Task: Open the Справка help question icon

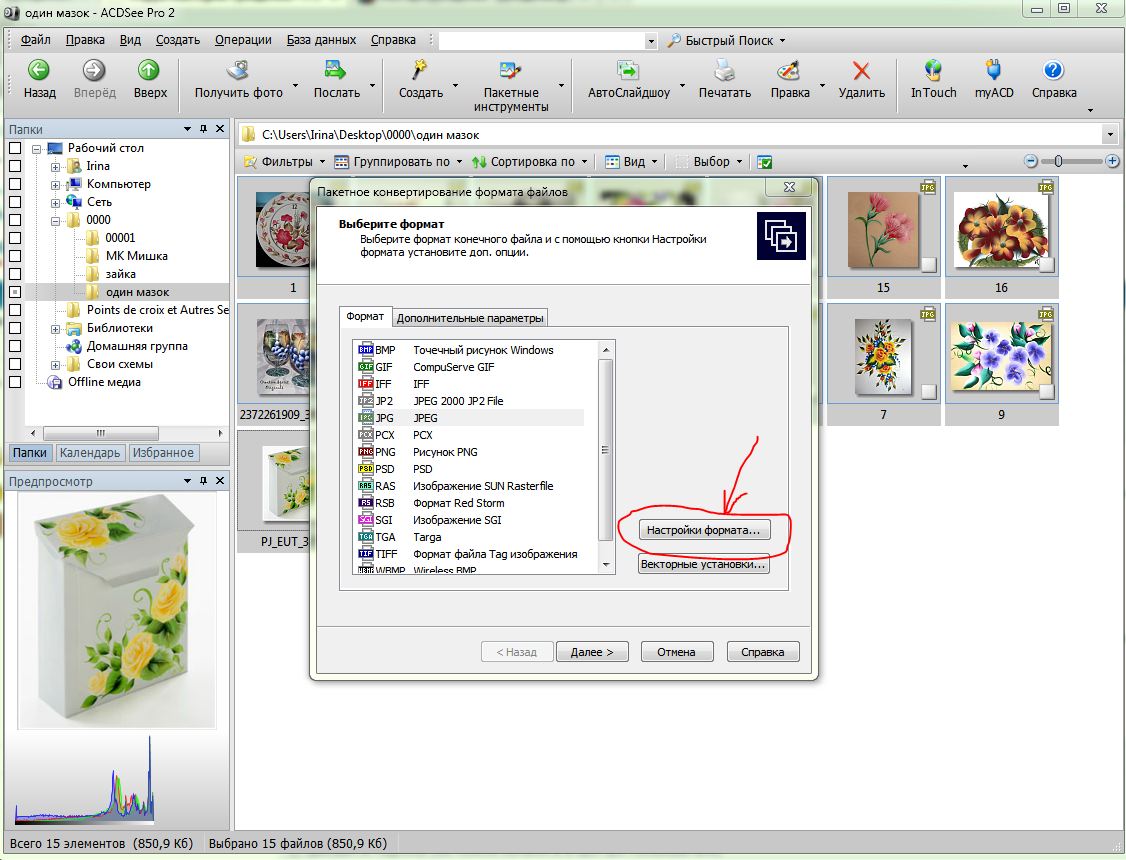Action: click(1053, 70)
